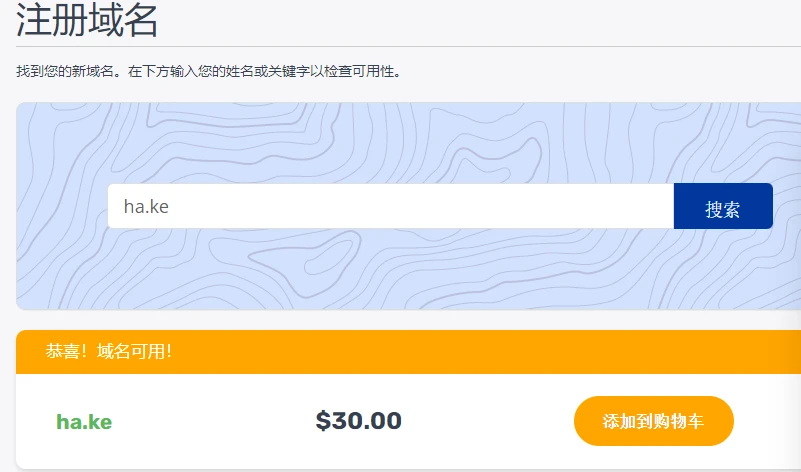Click the 恭喜！域名可用！ banner text
801x472 pixels.
coord(109,352)
